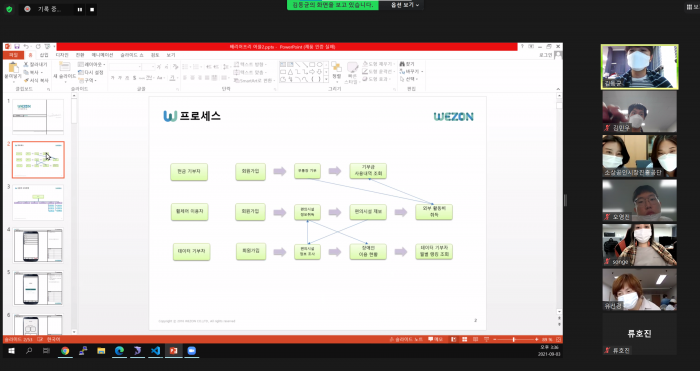This screenshot has height=371, width=700.
Task: Stop the Zoom recording with square button
Action: pos(92,9)
